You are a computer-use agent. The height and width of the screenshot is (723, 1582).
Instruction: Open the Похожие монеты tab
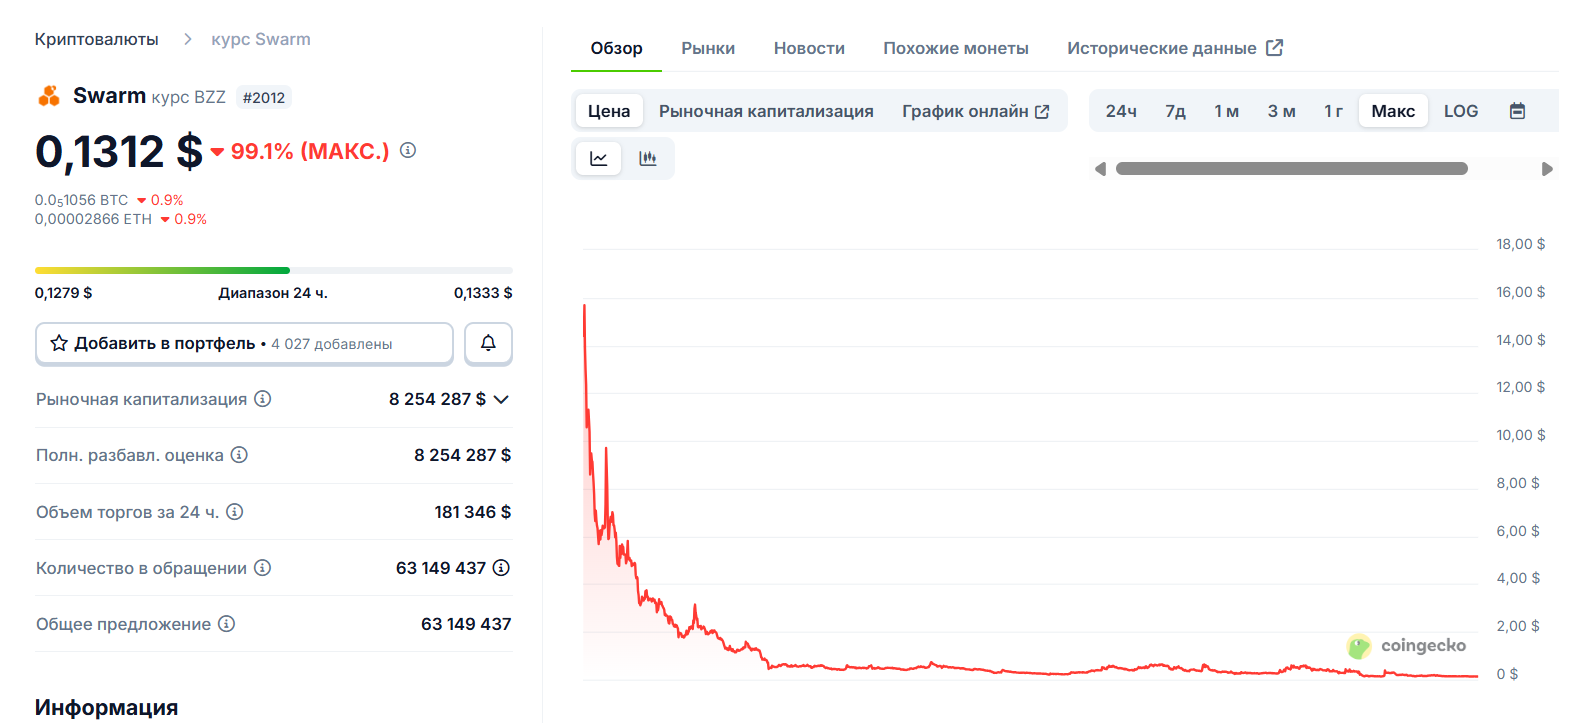(956, 48)
